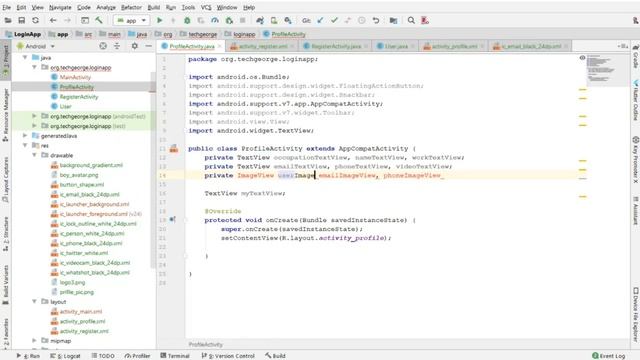Screen dimensions: 640x360
Task: Click the techgeorge breadcrumb in navigation bar
Action: (x=202, y=34)
